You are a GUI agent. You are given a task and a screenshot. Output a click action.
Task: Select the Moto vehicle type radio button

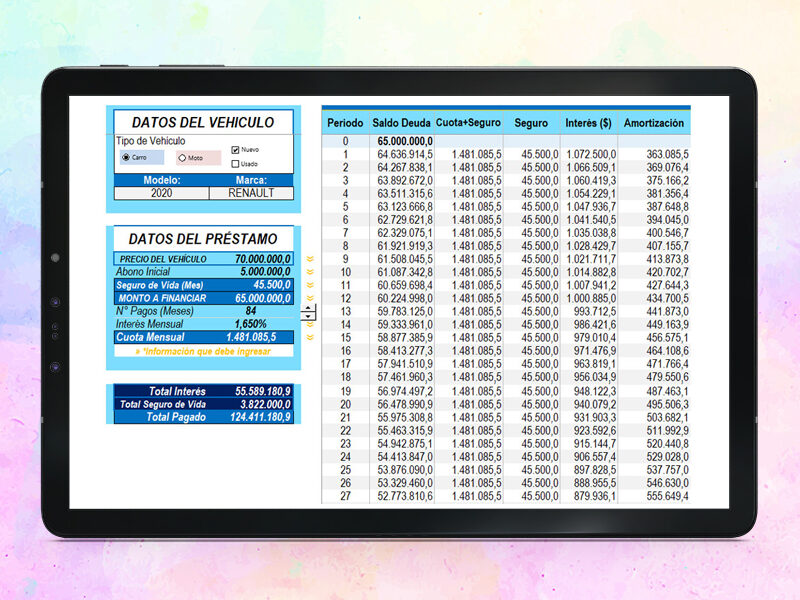[x=182, y=158]
